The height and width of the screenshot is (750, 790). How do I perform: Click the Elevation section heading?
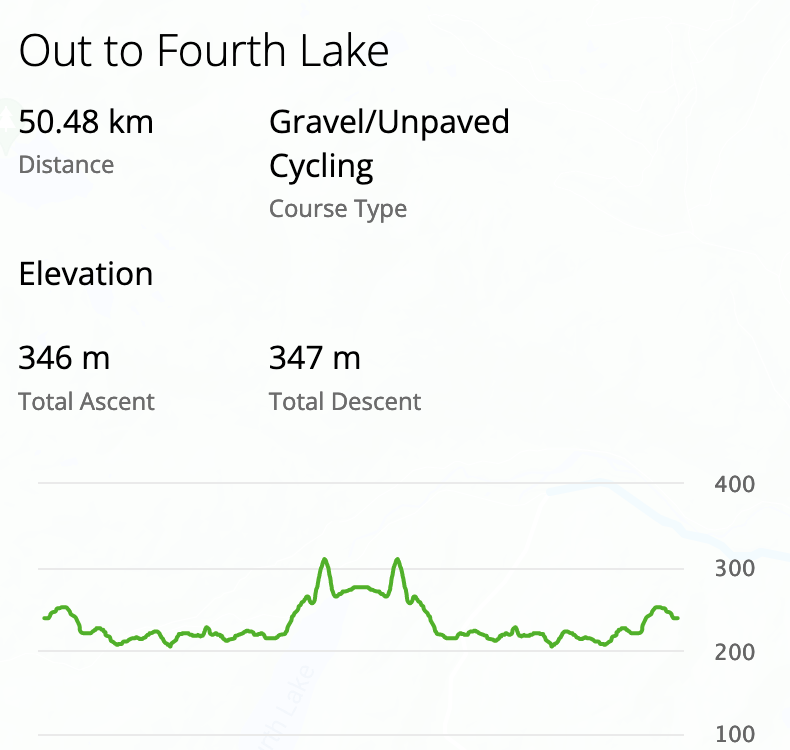click(x=86, y=274)
